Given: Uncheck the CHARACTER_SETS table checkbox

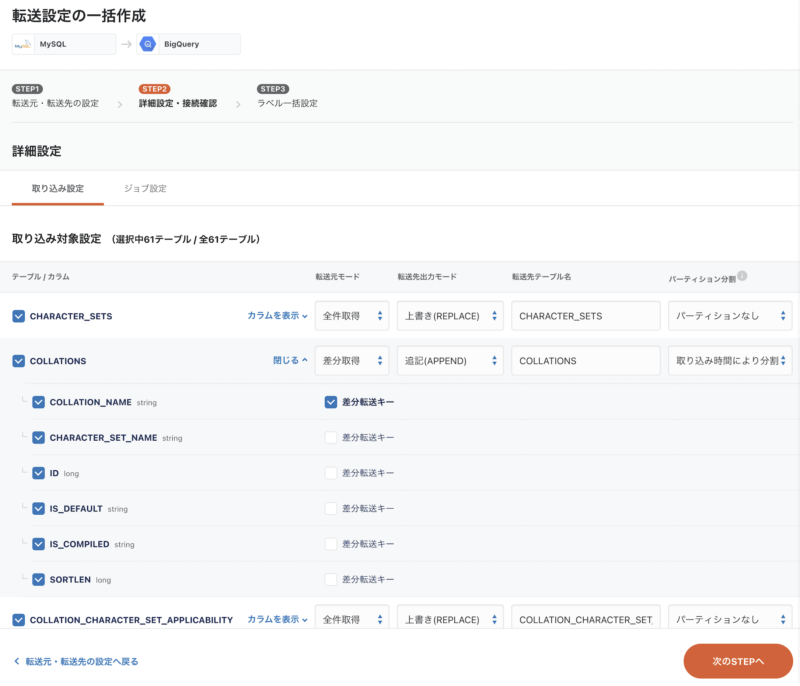Looking at the screenshot, I should coord(19,316).
